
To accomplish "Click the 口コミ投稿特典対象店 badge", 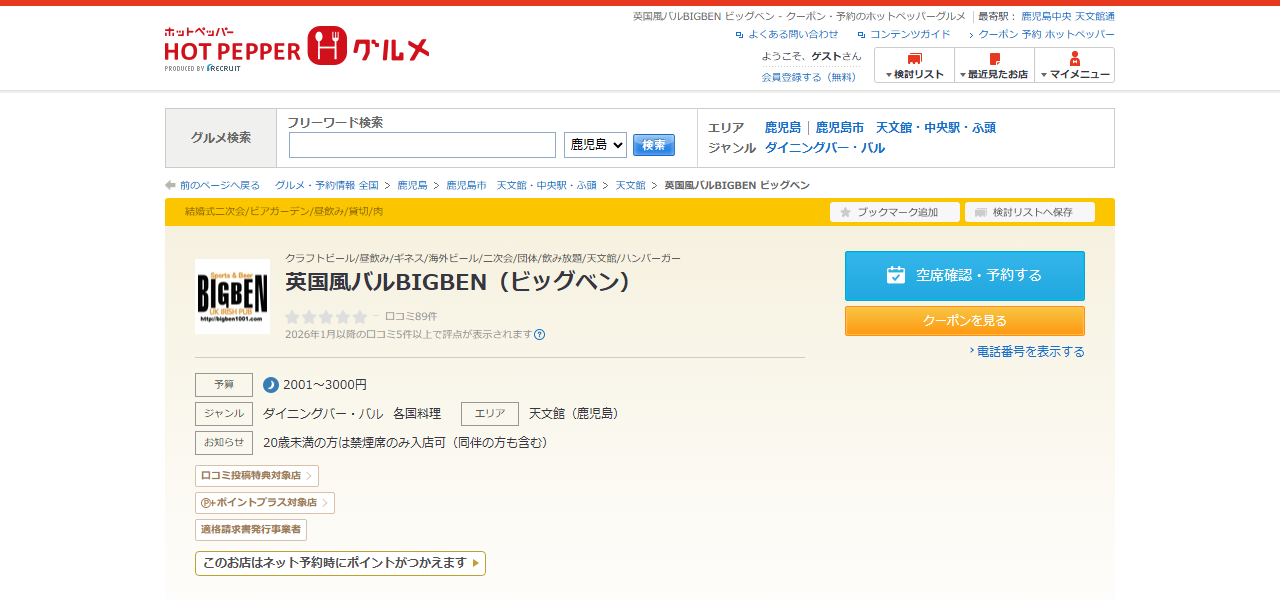I will tap(257, 476).
